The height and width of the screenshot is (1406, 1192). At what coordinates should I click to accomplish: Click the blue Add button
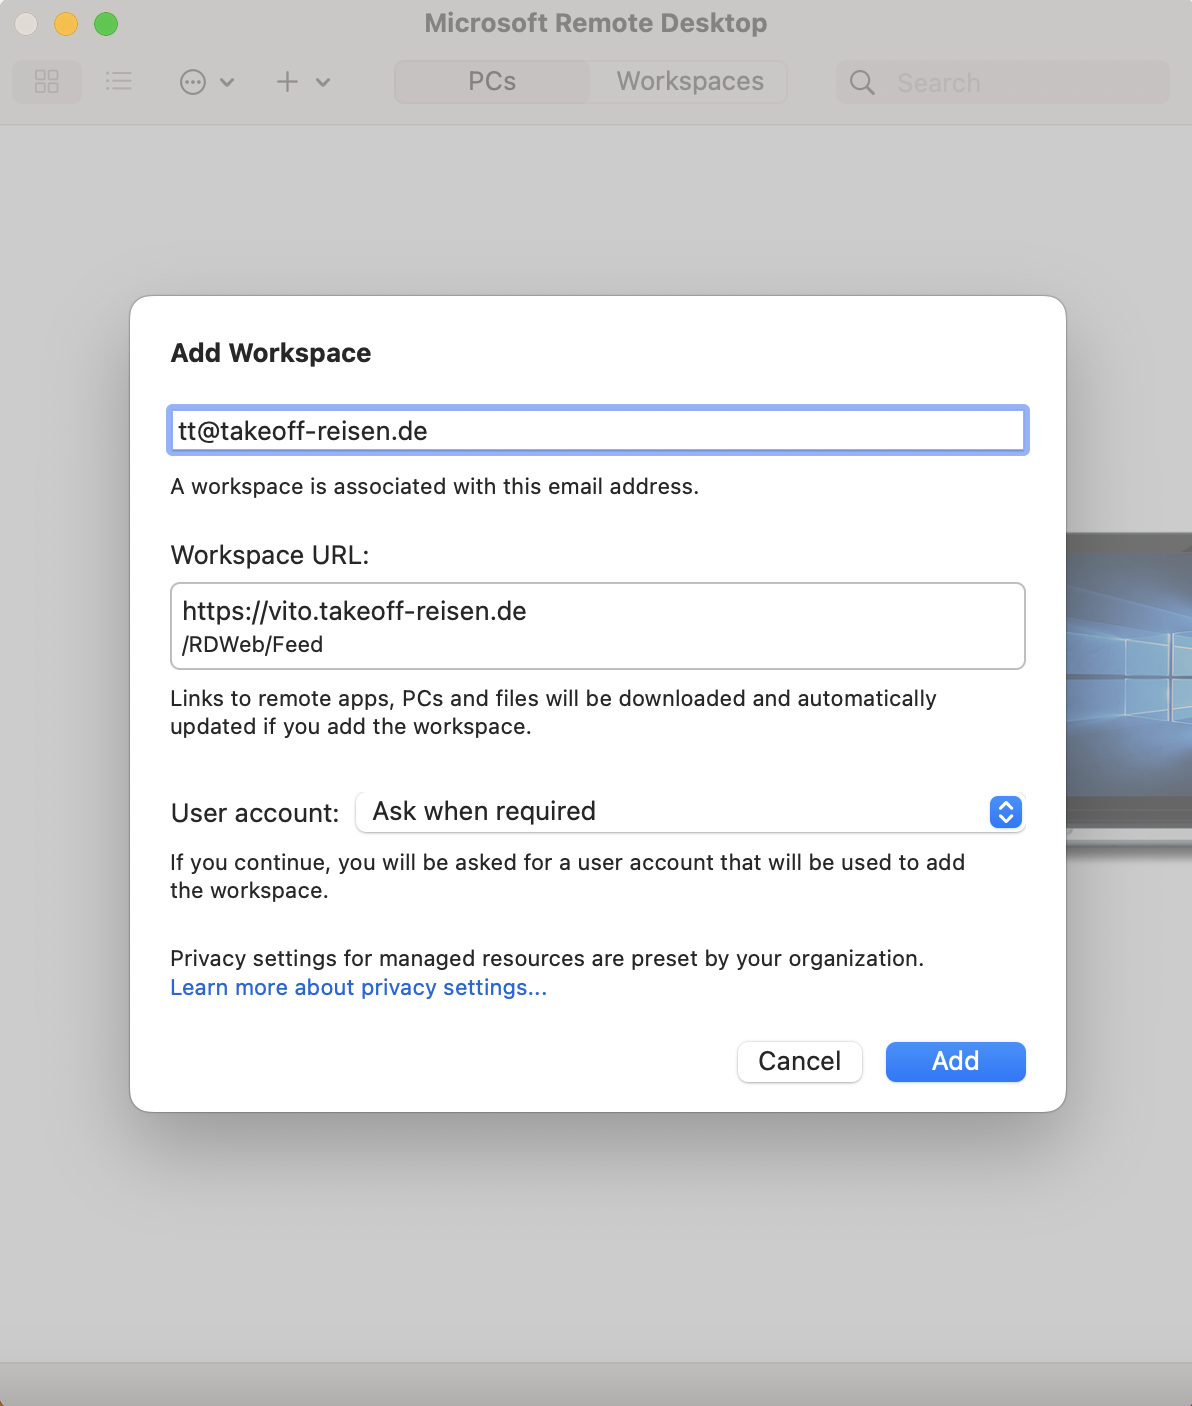tap(955, 1061)
